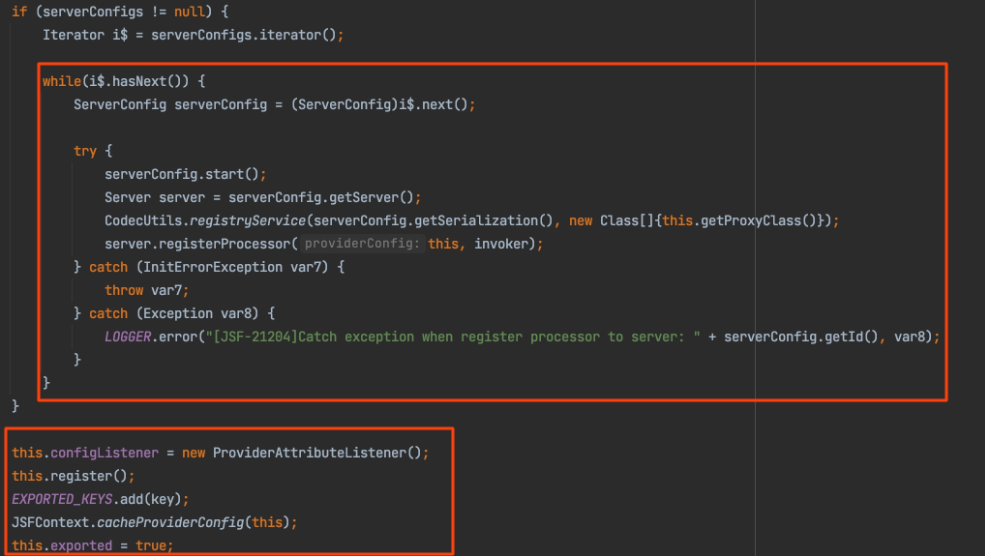Image resolution: width=985 pixels, height=556 pixels.
Task: Click 'this.configListener = new ProviderAttributeListener();' line
Action: (x=220, y=454)
